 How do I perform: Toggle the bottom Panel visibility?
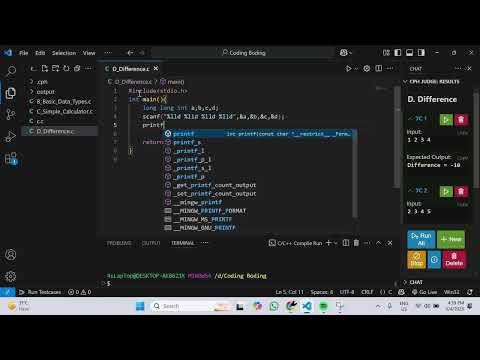click(410, 53)
